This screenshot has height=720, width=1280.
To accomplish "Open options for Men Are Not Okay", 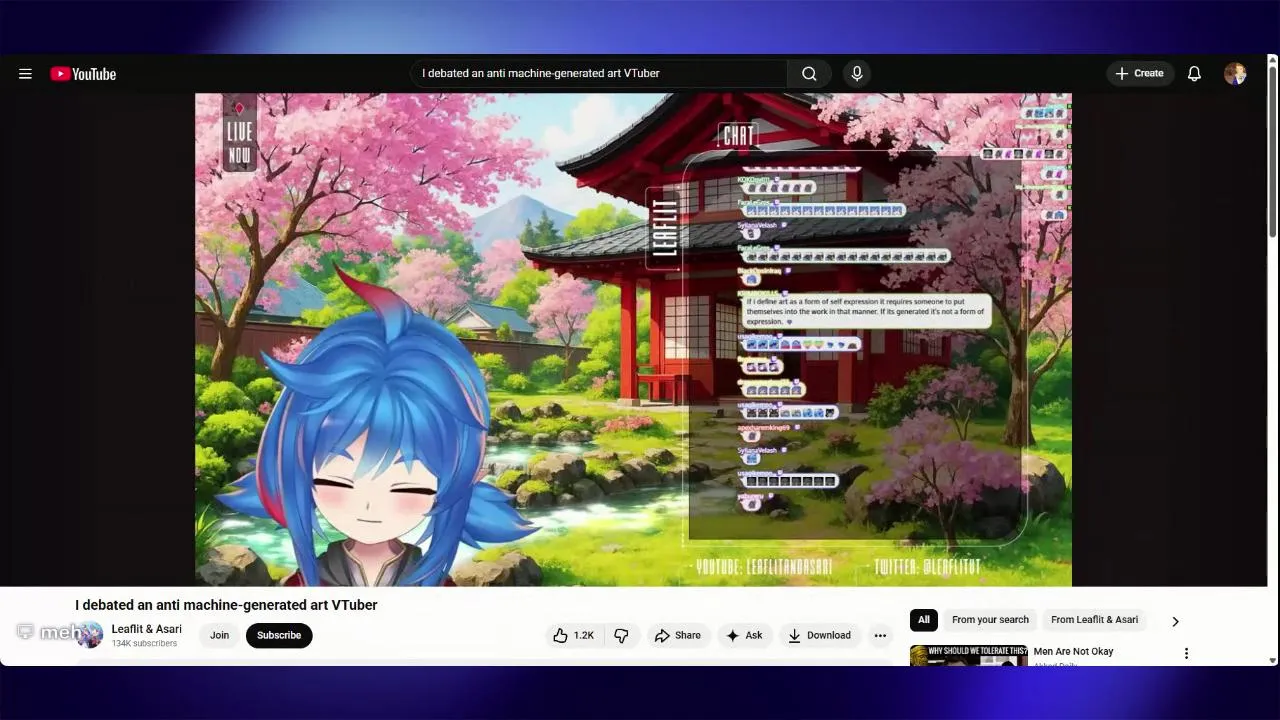I will click(x=1186, y=654).
